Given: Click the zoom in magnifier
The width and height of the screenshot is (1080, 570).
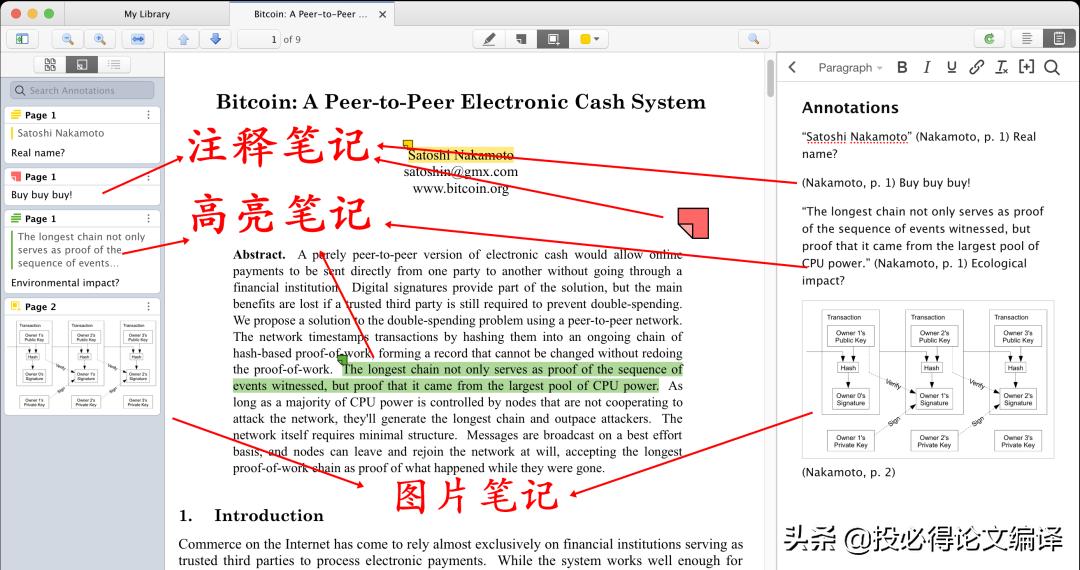Looking at the screenshot, I should coord(99,39).
